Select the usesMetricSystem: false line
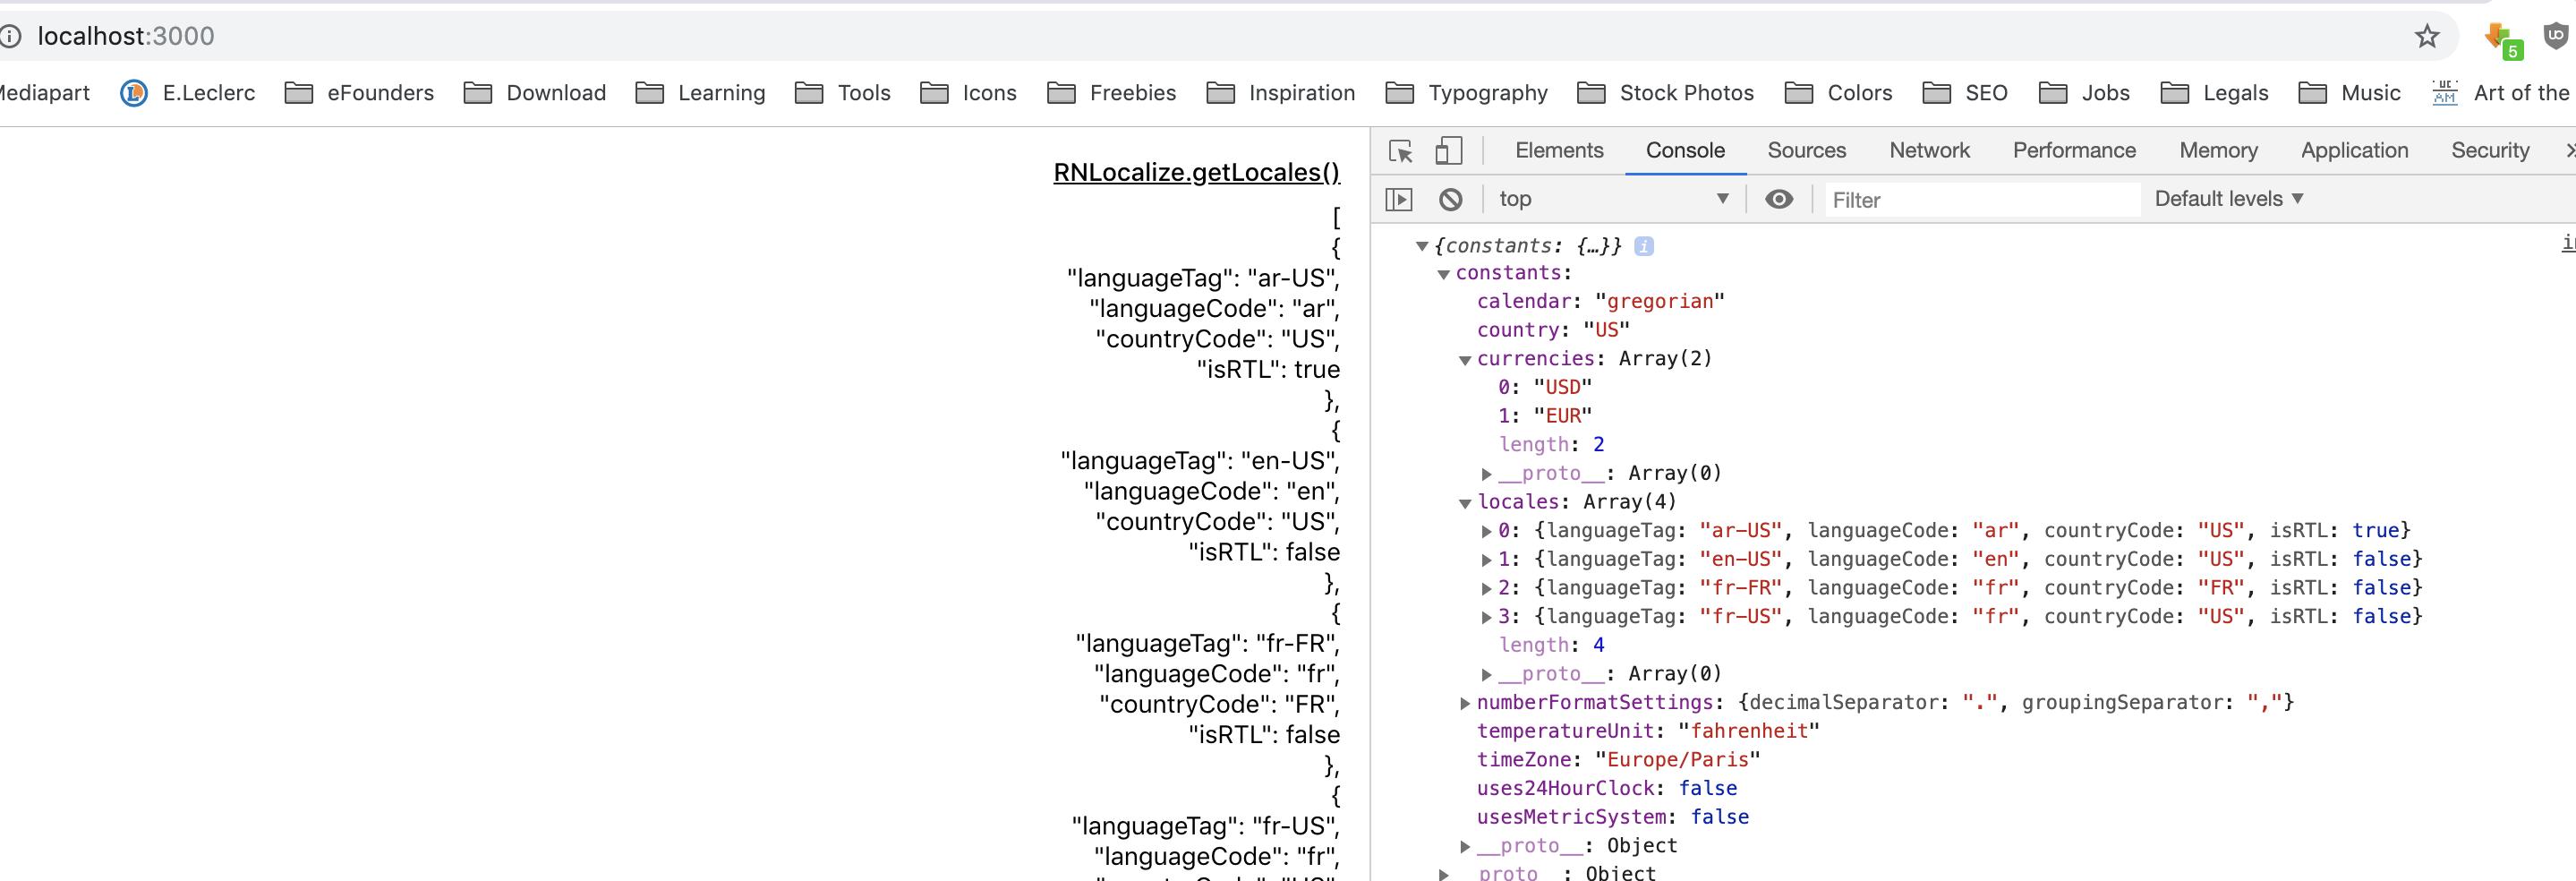Image resolution: width=2576 pixels, height=881 pixels. coord(1613,817)
